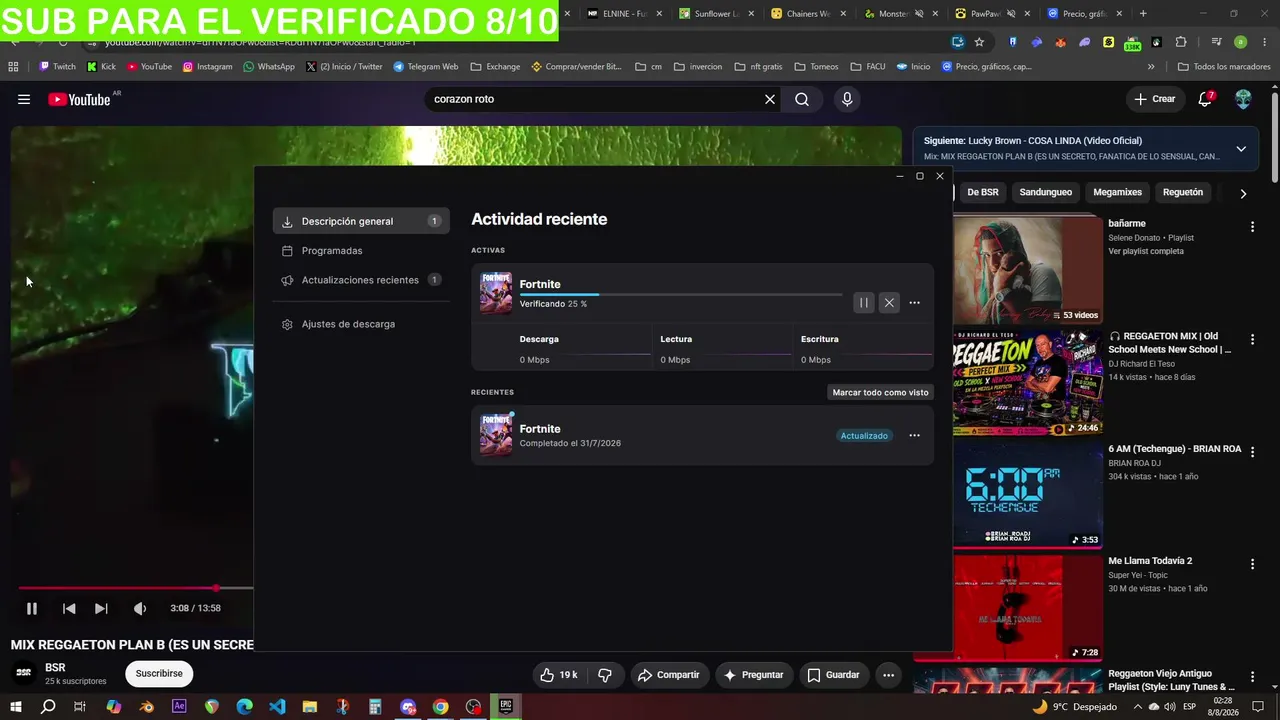Viewport: 1280px width, 720px height.
Task: Open the inversion bookmarks folder
Action: pyautogui.click(x=698, y=67)
